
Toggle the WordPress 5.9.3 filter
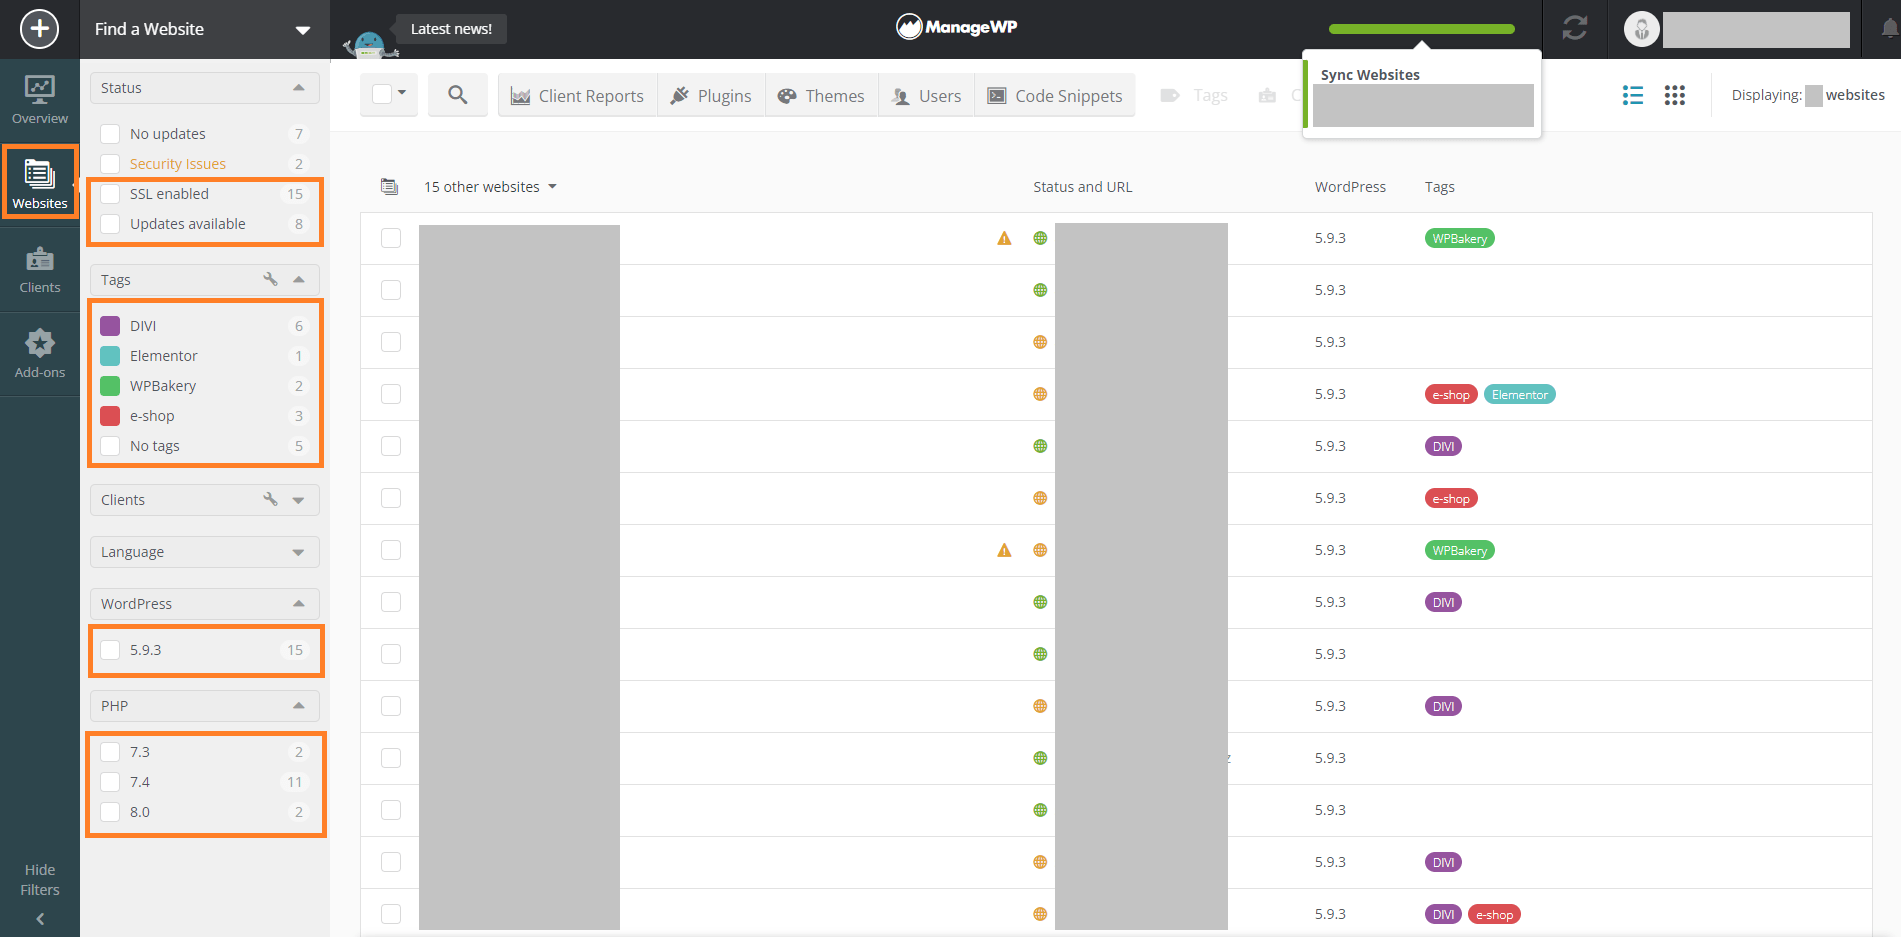tap(110, 650)
